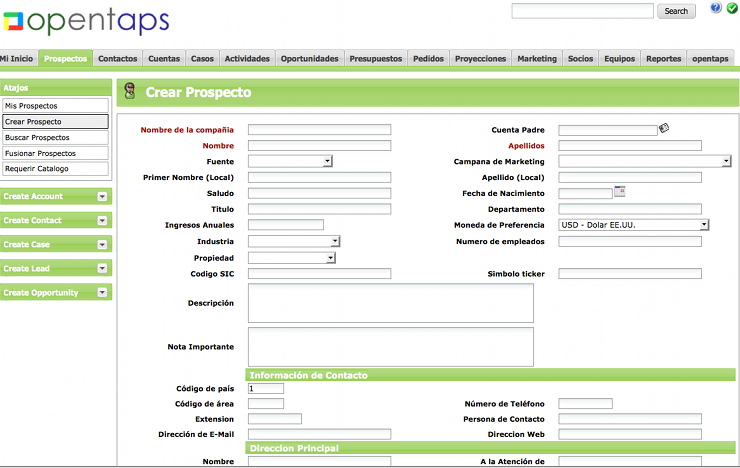
Task: Click the Código de área field
Action: pos(266,404)
